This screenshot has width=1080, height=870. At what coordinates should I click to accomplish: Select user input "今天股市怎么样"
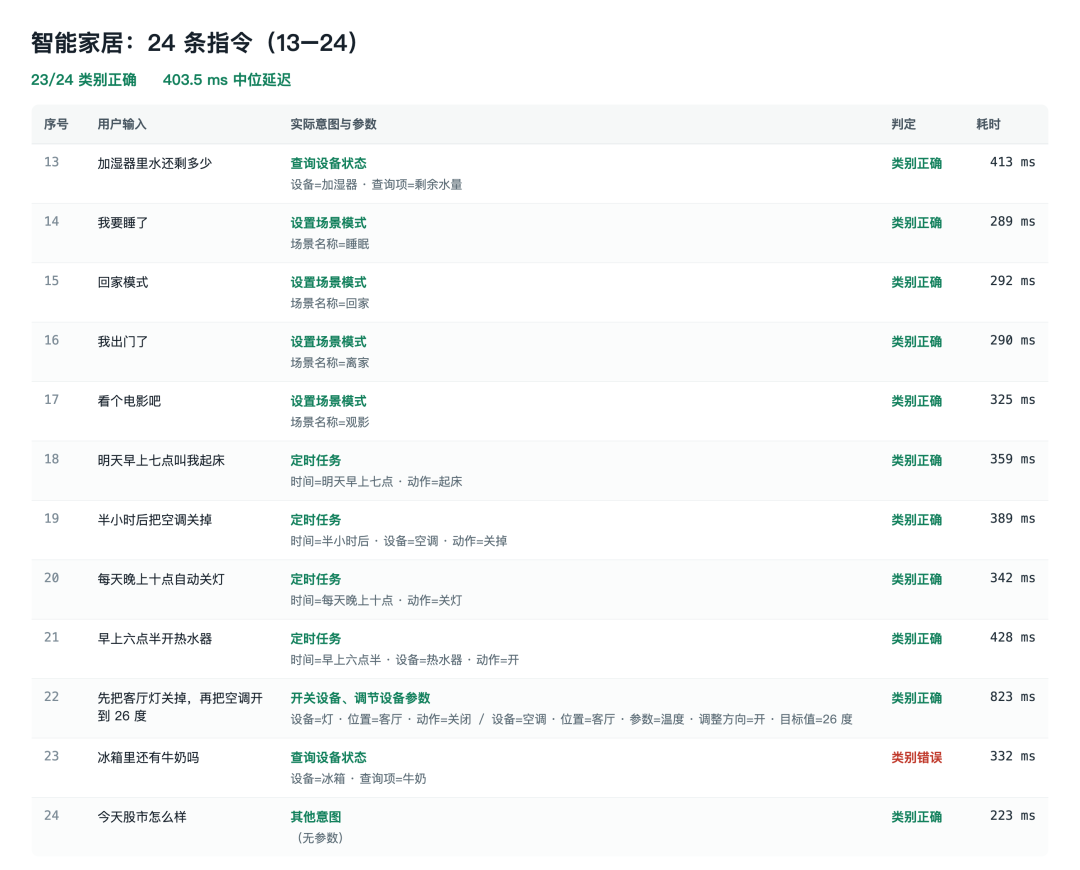tap(142, 817)
